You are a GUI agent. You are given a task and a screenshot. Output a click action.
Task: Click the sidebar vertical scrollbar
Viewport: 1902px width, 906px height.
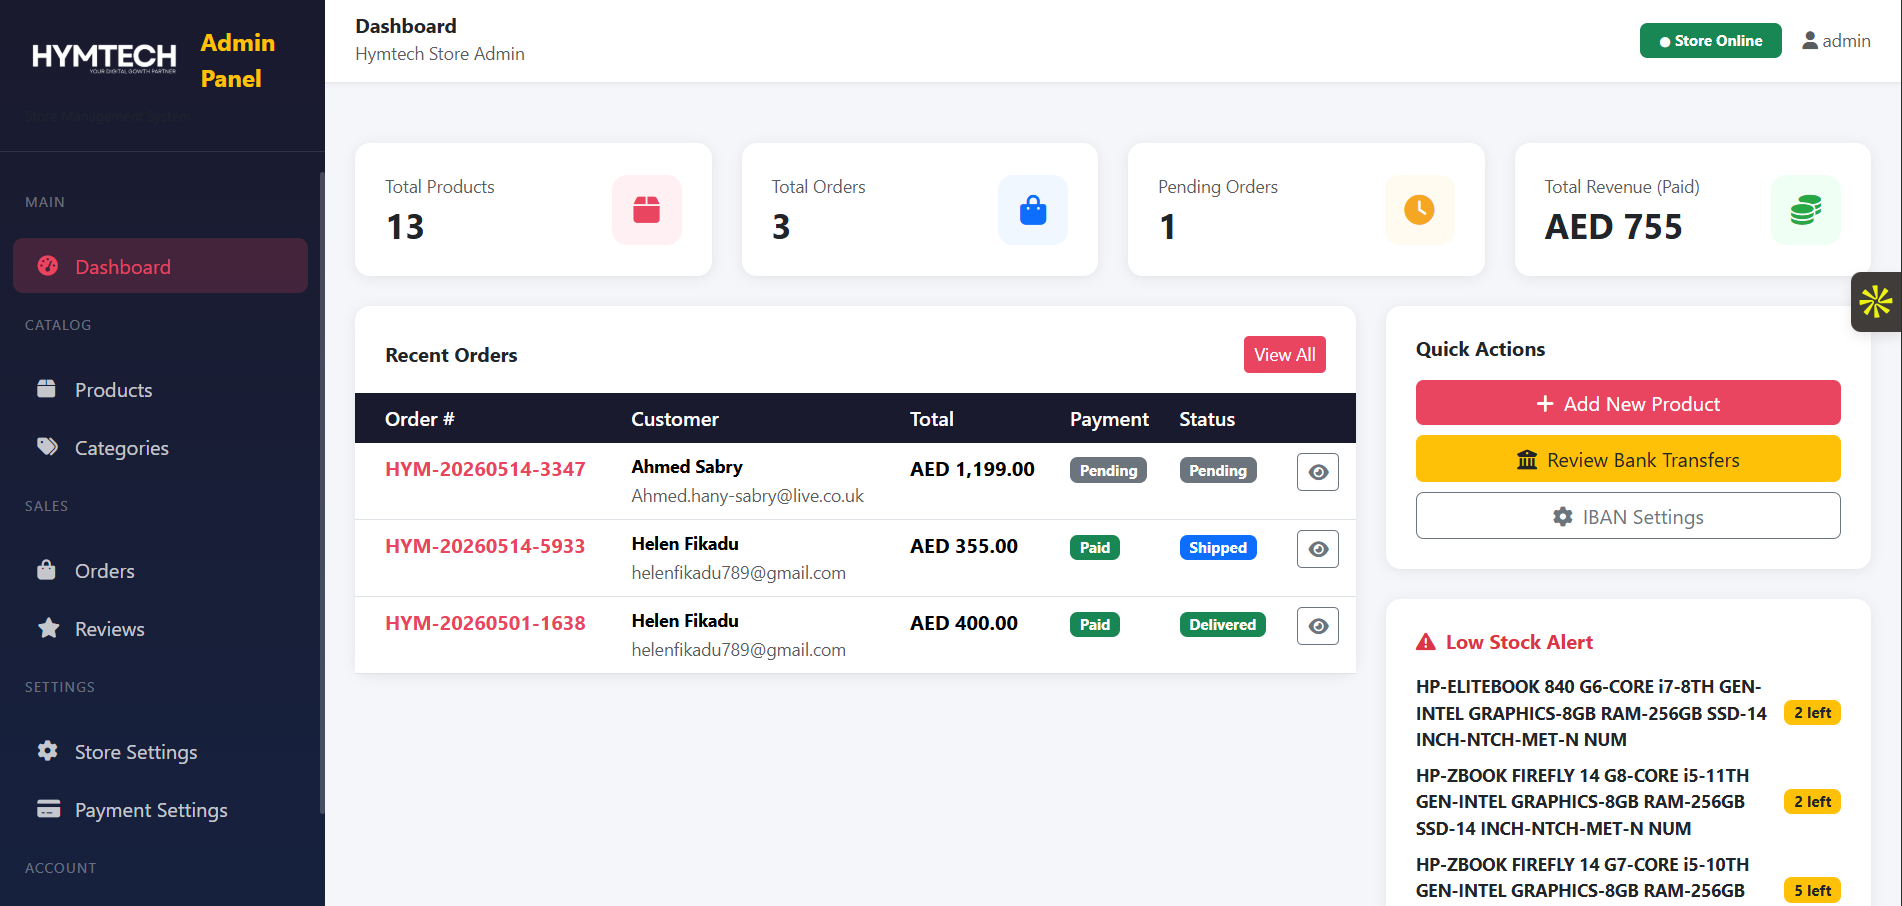[x=322, y=492]
